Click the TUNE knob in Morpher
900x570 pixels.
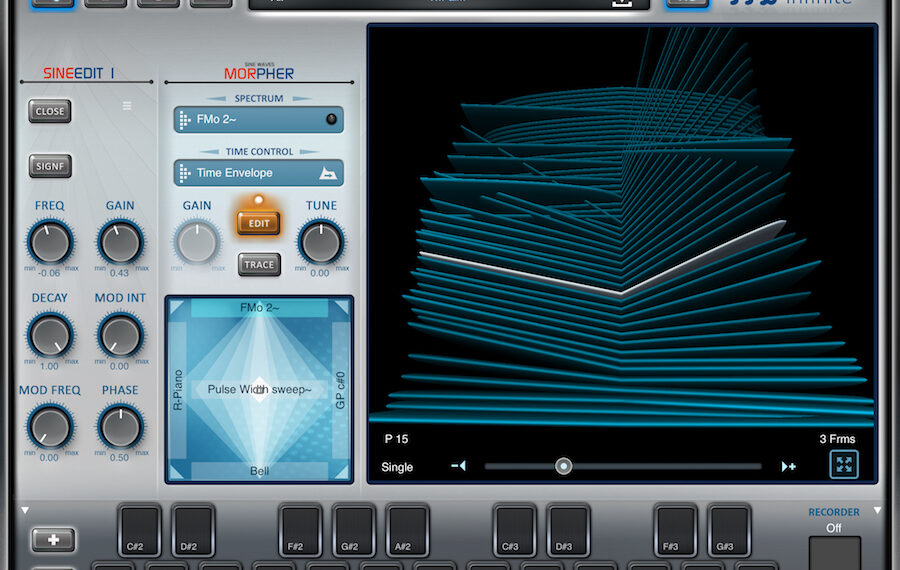(x=321, y=242)
